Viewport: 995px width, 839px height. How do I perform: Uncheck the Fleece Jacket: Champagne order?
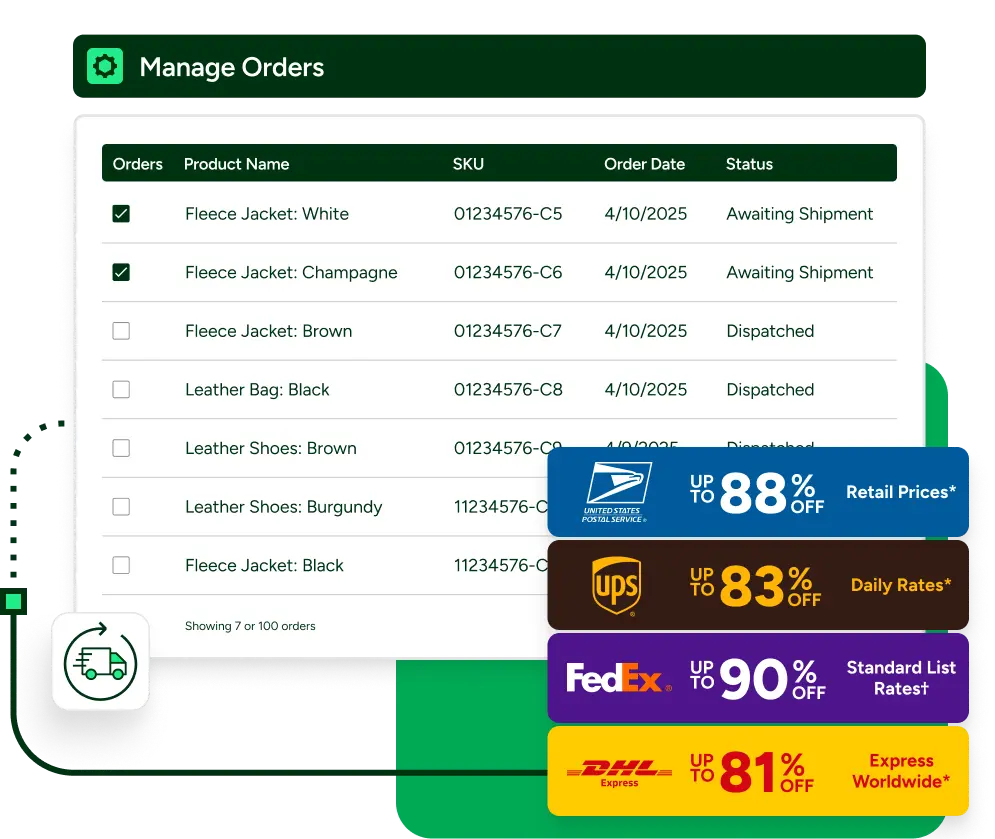120,272
